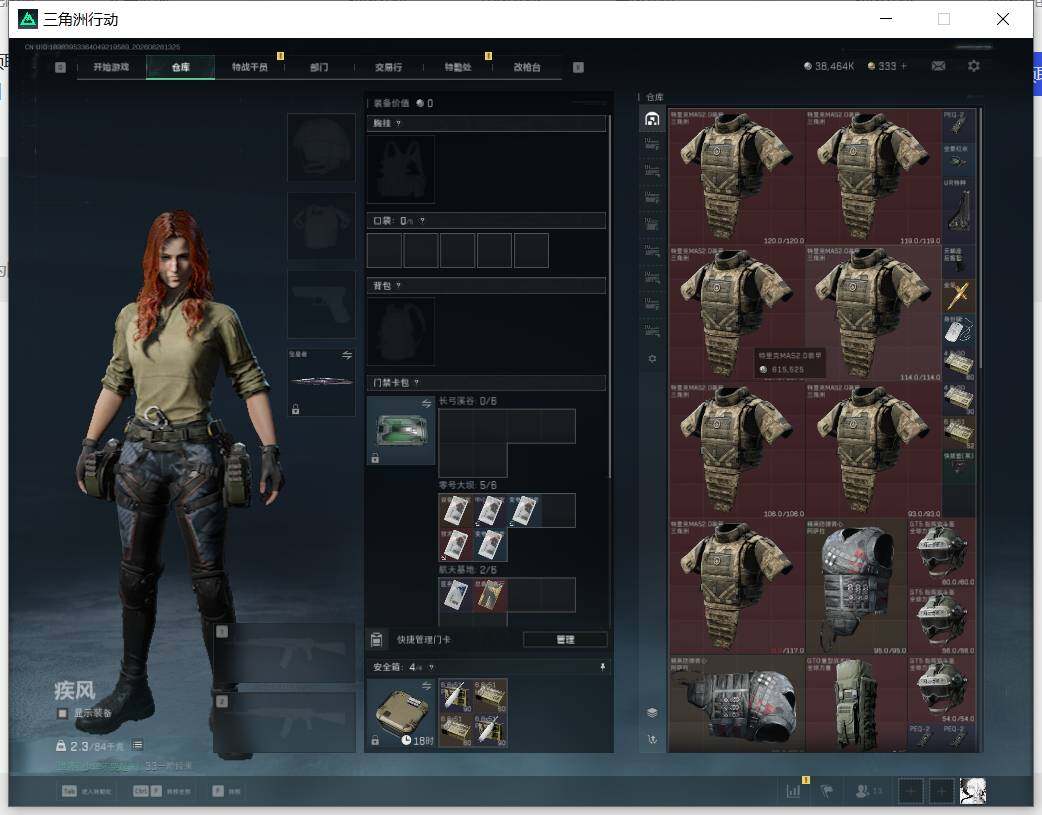Click the stack layers icon in warehouse sidebar
The image size is (1042, 815).
click(x=652, y=713)
